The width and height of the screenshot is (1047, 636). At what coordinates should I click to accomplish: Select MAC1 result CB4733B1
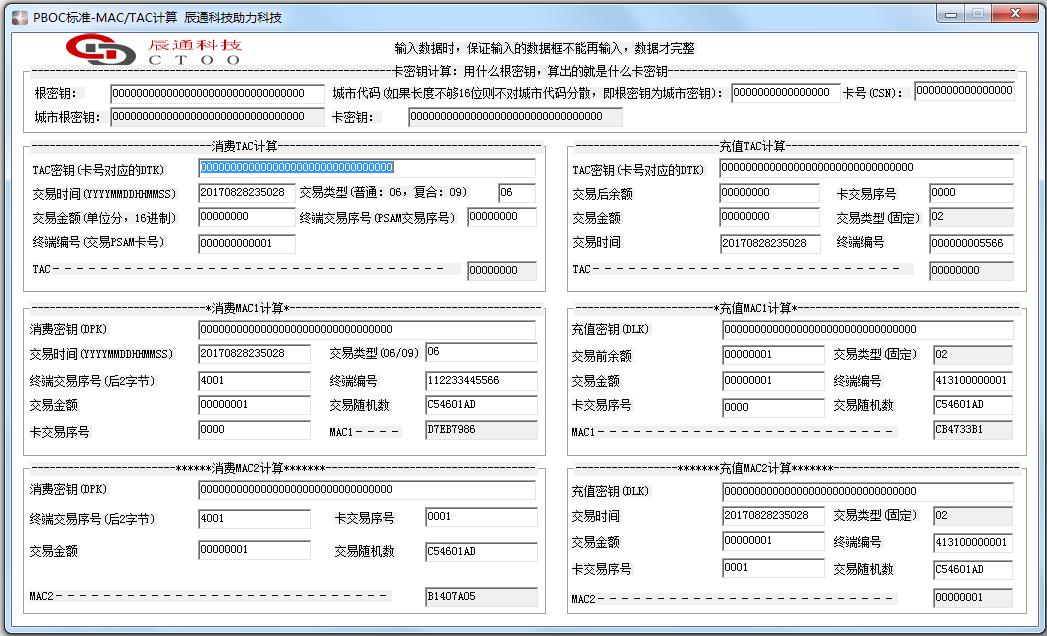coord(973,430)
